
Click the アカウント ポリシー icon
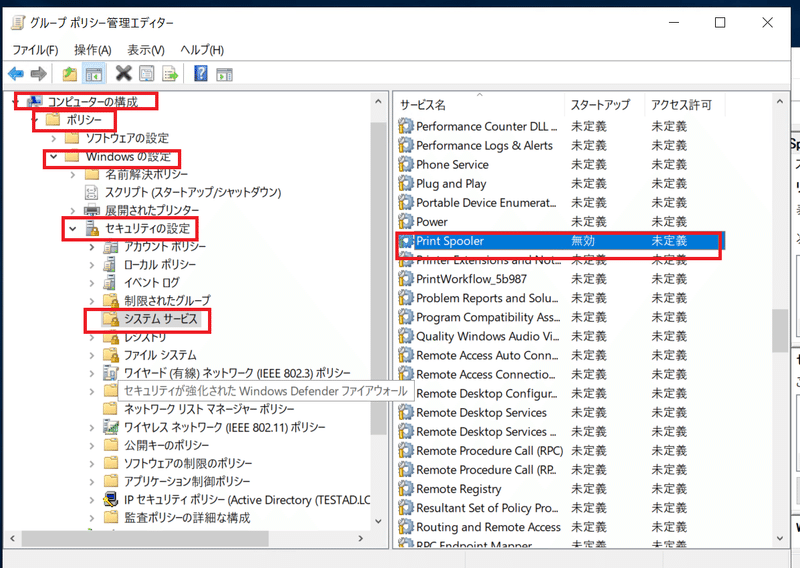[x=111, y=247]
